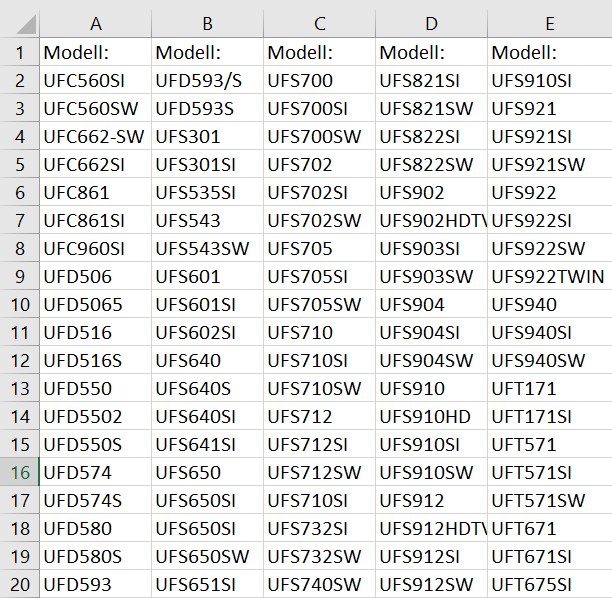Select the column C header
This screenshot has width=612, height=598.
(x=320, y=24)
